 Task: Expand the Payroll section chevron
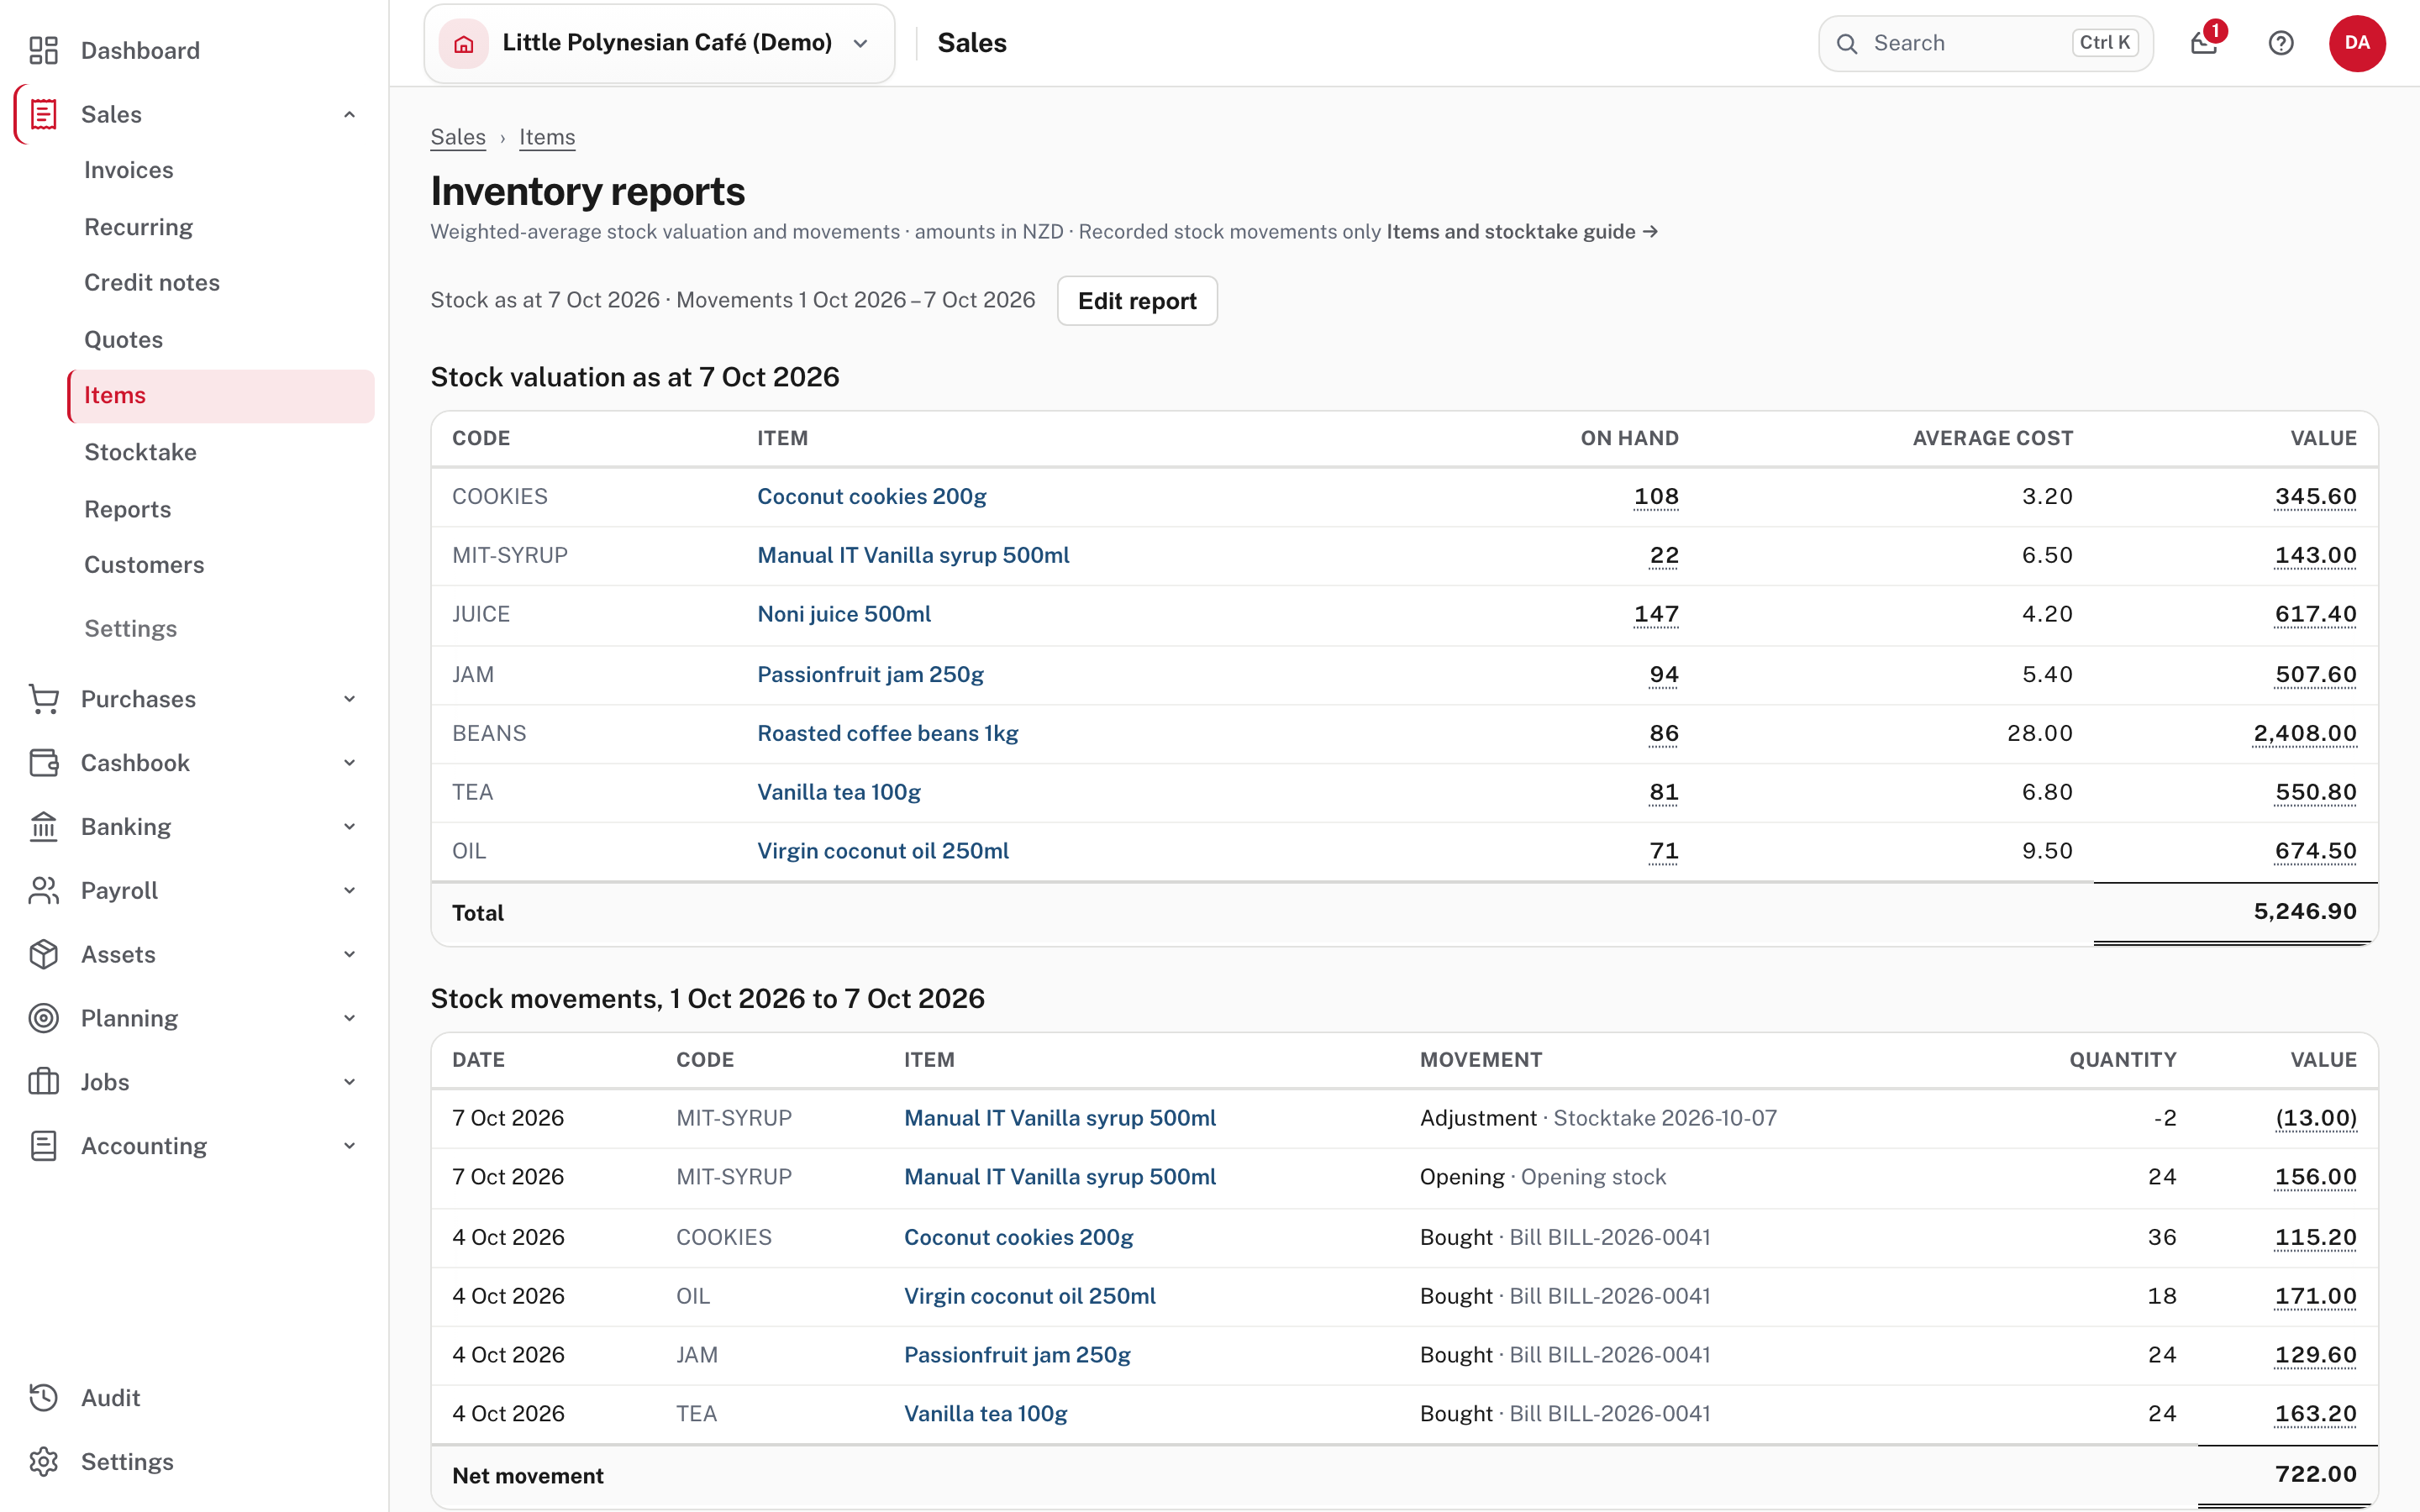350,891
